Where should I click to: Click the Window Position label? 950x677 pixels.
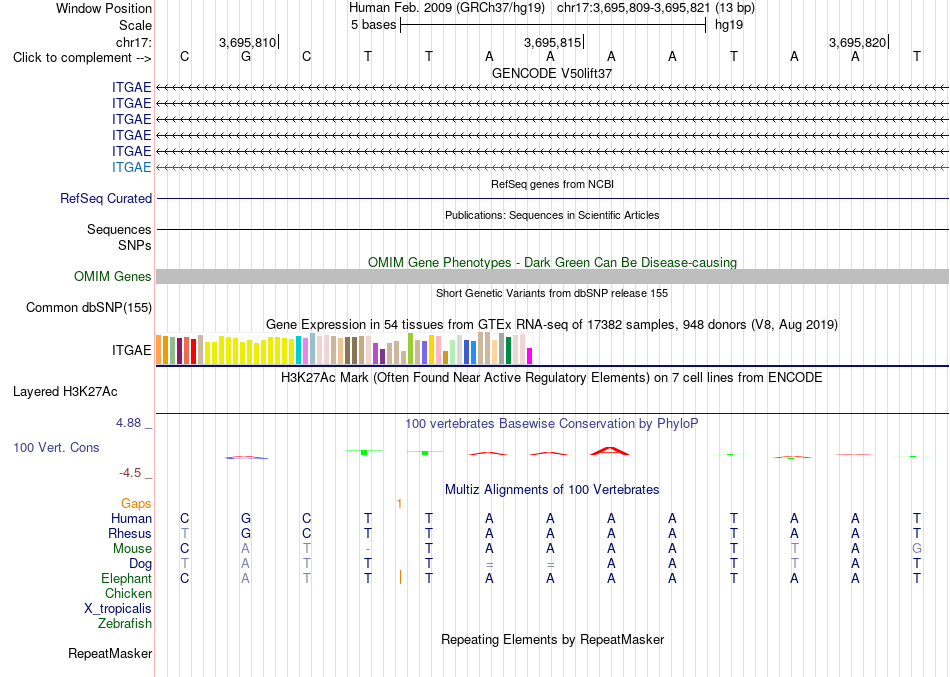pos(104,8)
